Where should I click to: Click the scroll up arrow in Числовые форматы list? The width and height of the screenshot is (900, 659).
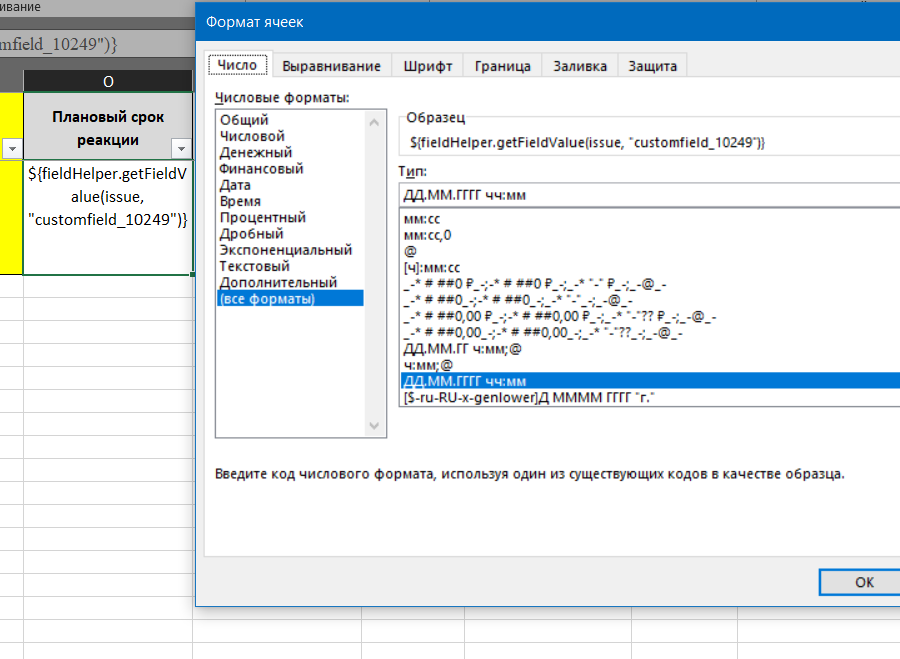pyautogui.click(x=374, y=122)
